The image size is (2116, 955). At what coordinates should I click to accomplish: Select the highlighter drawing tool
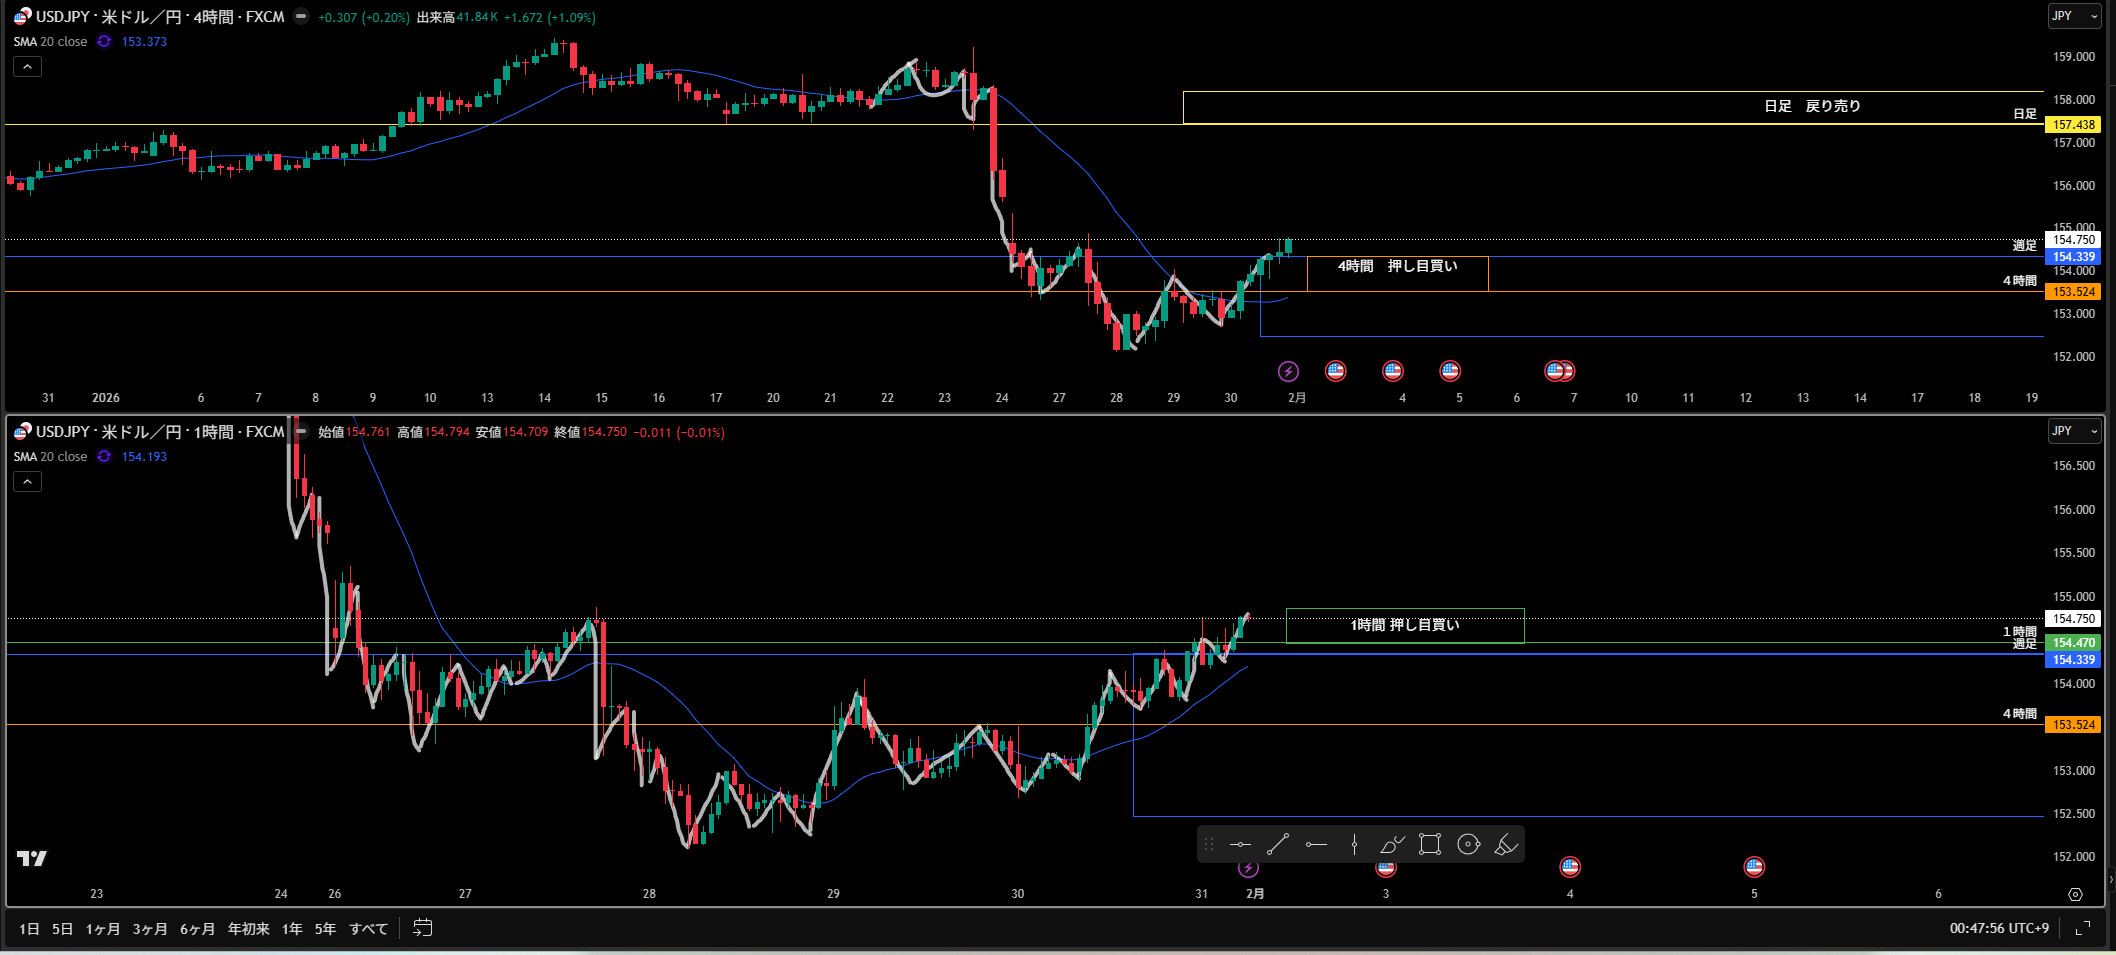coord(1506,845)
